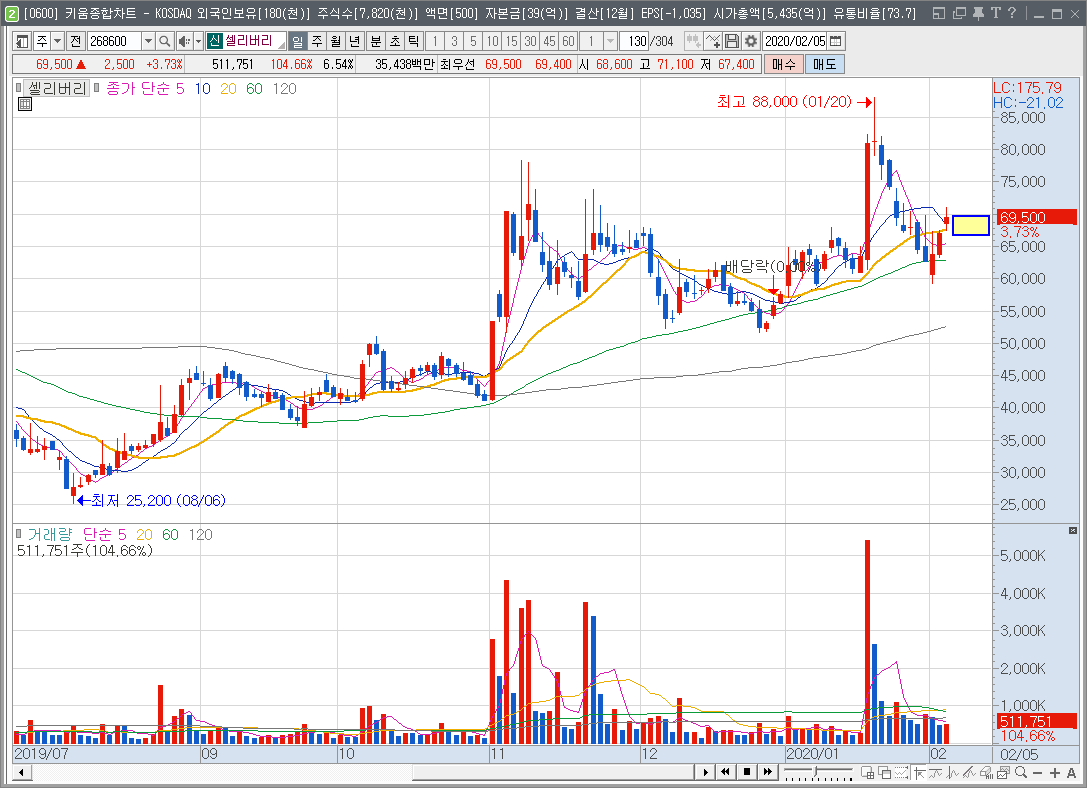The height and width of the screenshot is (788, 1087).
Task: Expand the 셀리버리 stock name corner dropdown
Action: pos(281,45)
